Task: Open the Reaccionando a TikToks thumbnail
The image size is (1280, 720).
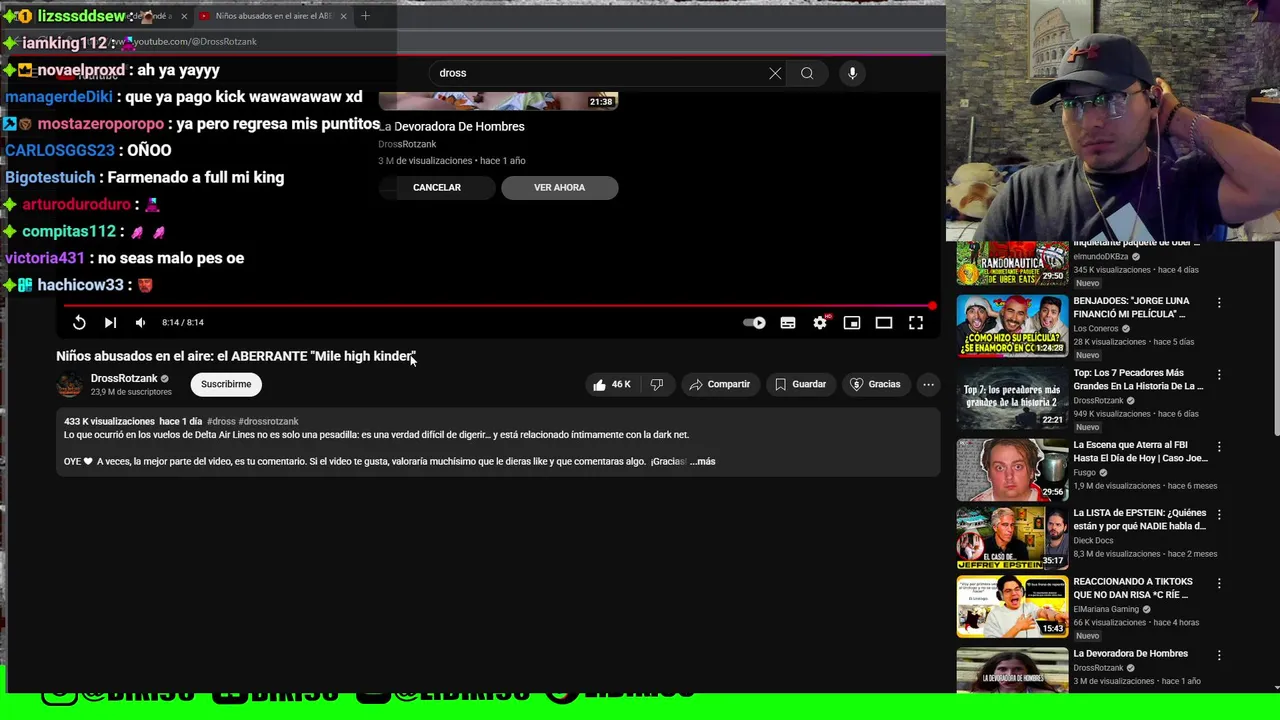Action: coord(1012,606)
